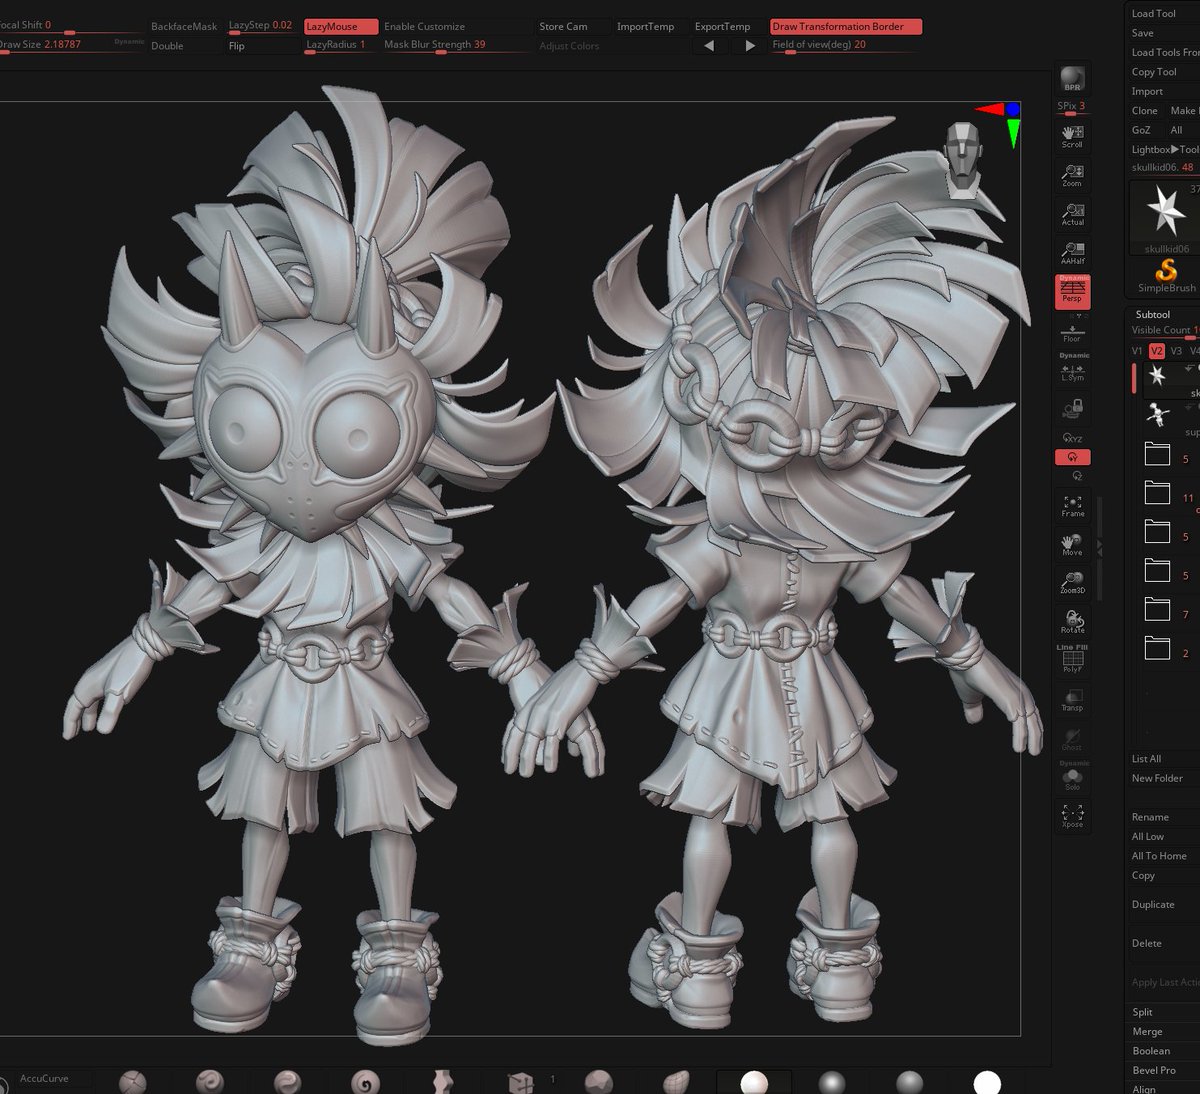
Task: Toggle Enable Customize
Action: (424, 27)
